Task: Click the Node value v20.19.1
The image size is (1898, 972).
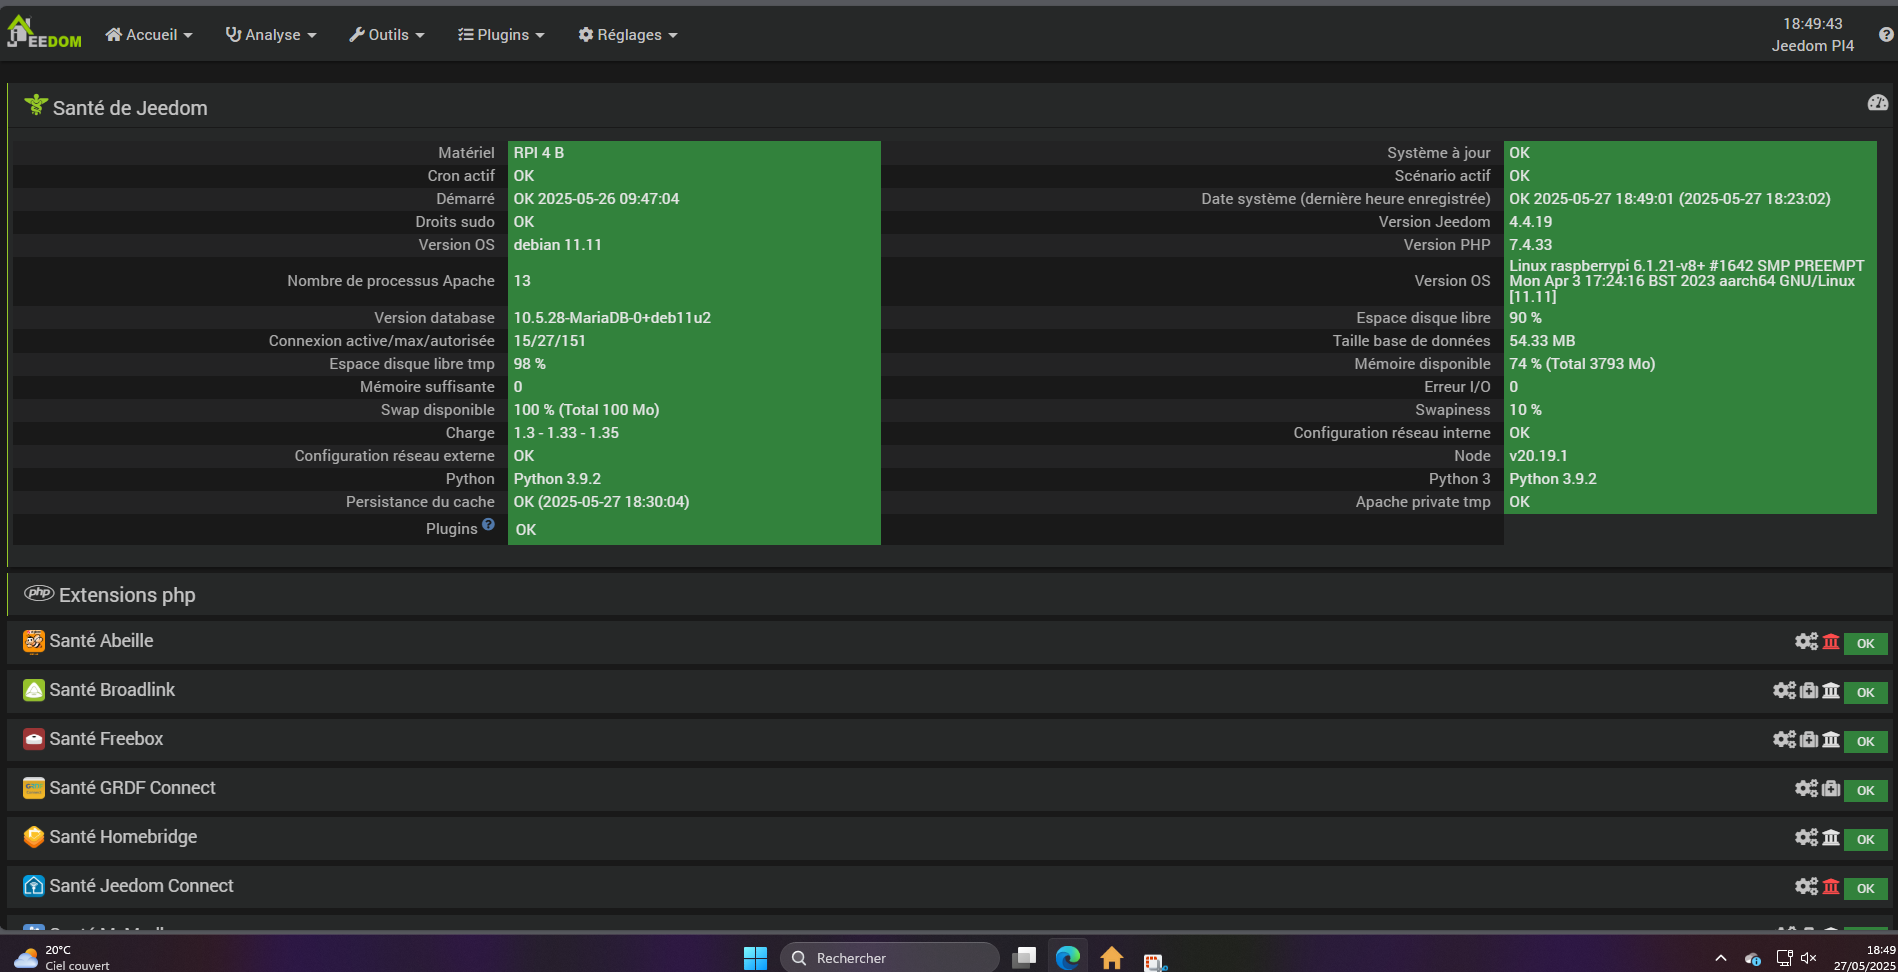Action: [x=1539, y=456]
